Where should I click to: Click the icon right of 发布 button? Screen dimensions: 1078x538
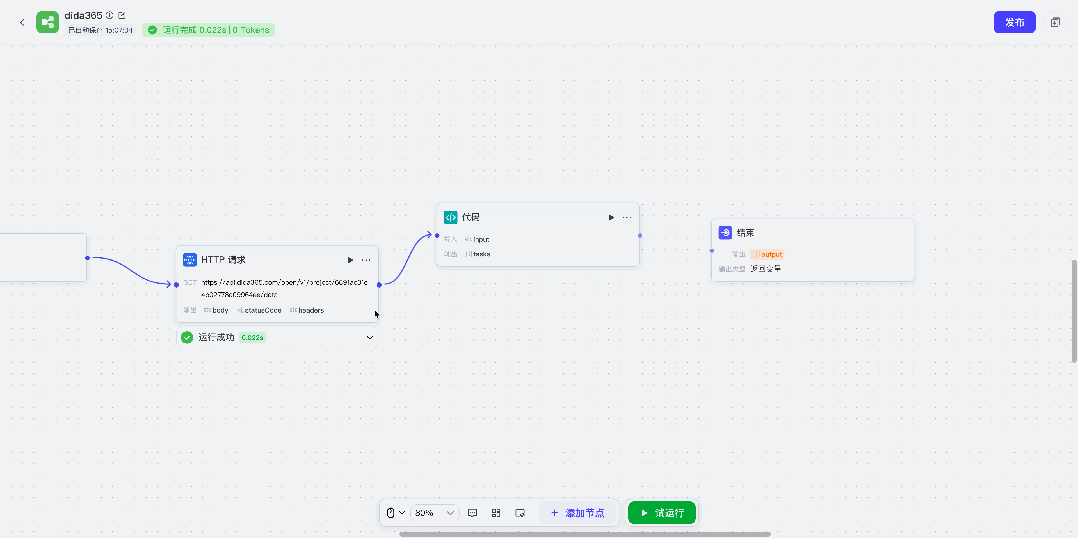(x=1055, y=23)
